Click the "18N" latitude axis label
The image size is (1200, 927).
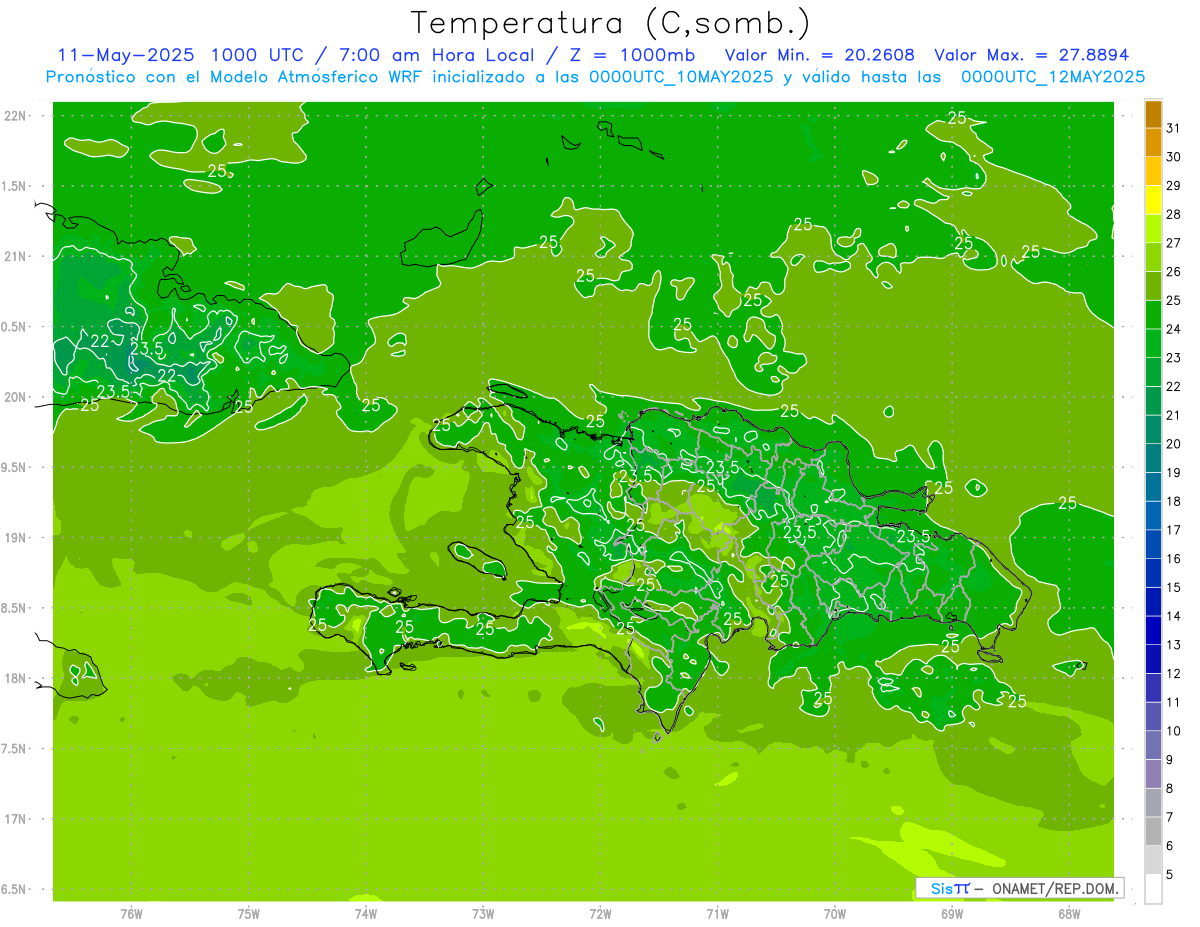click(x=16, y=678)
